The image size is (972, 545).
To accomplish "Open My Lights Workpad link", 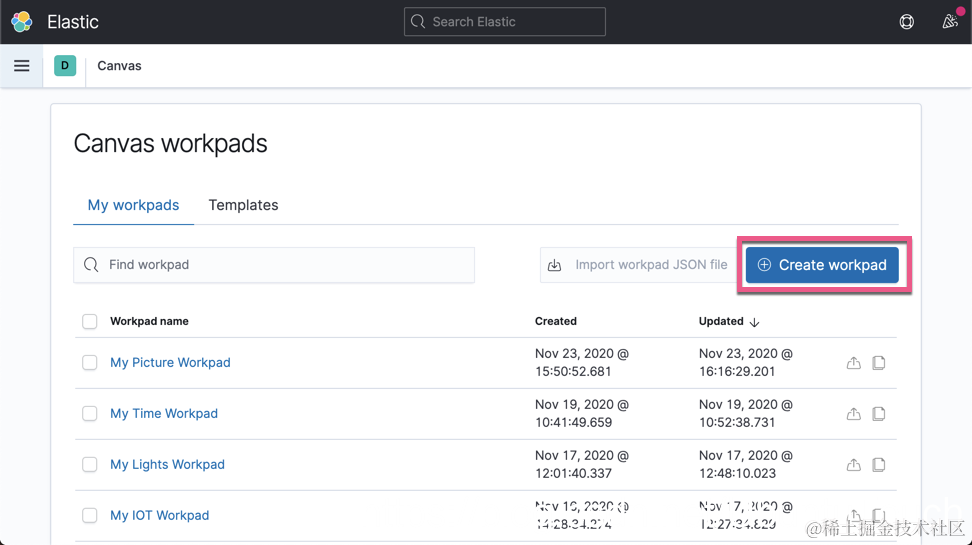I will [167, 464].
